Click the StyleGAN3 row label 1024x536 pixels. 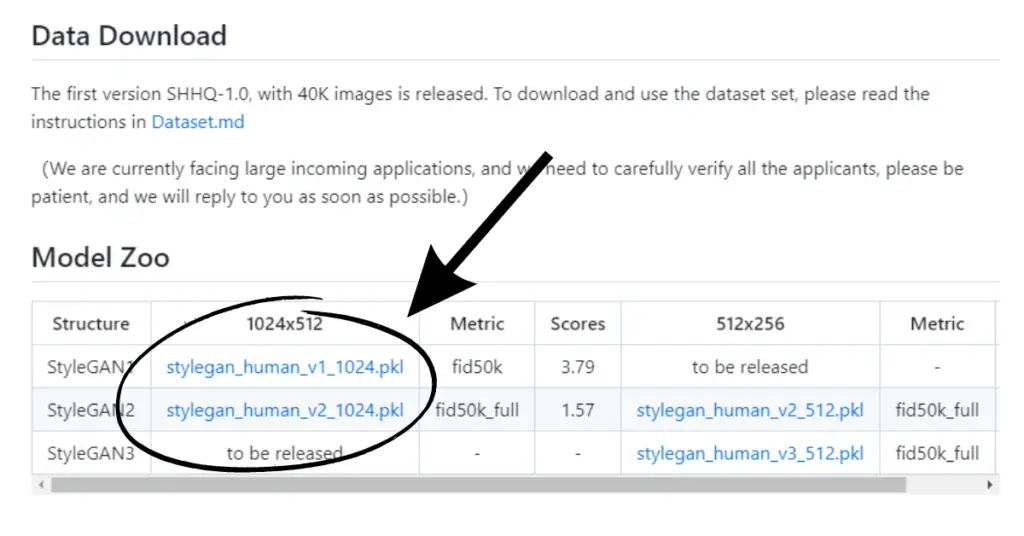click(90, 453)
